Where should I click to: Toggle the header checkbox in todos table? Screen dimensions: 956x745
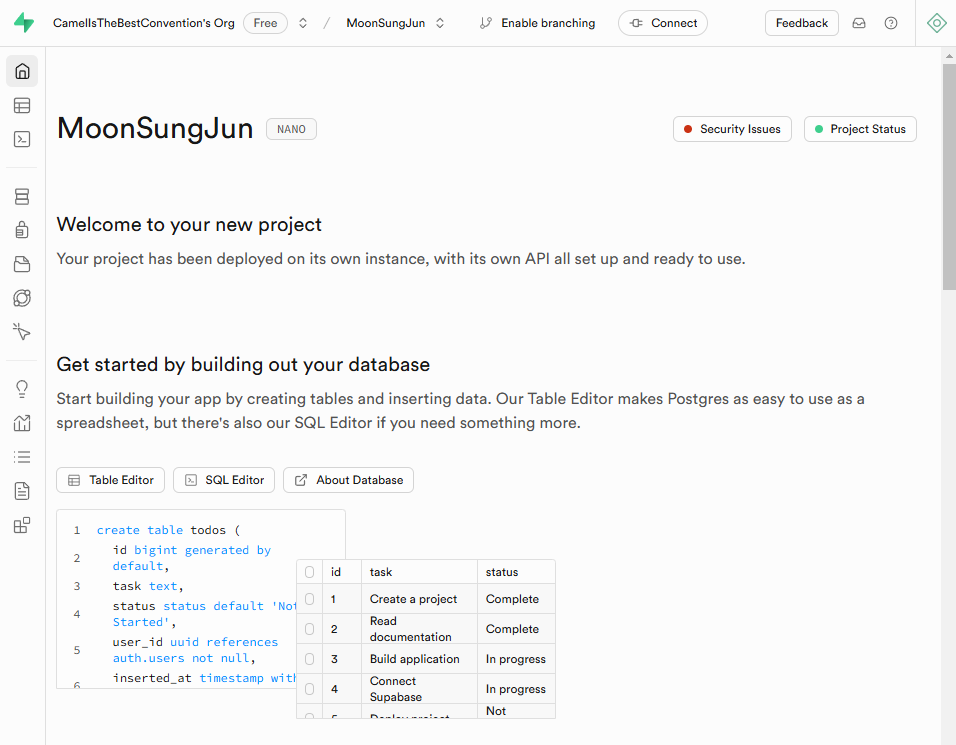pos(310,572)
